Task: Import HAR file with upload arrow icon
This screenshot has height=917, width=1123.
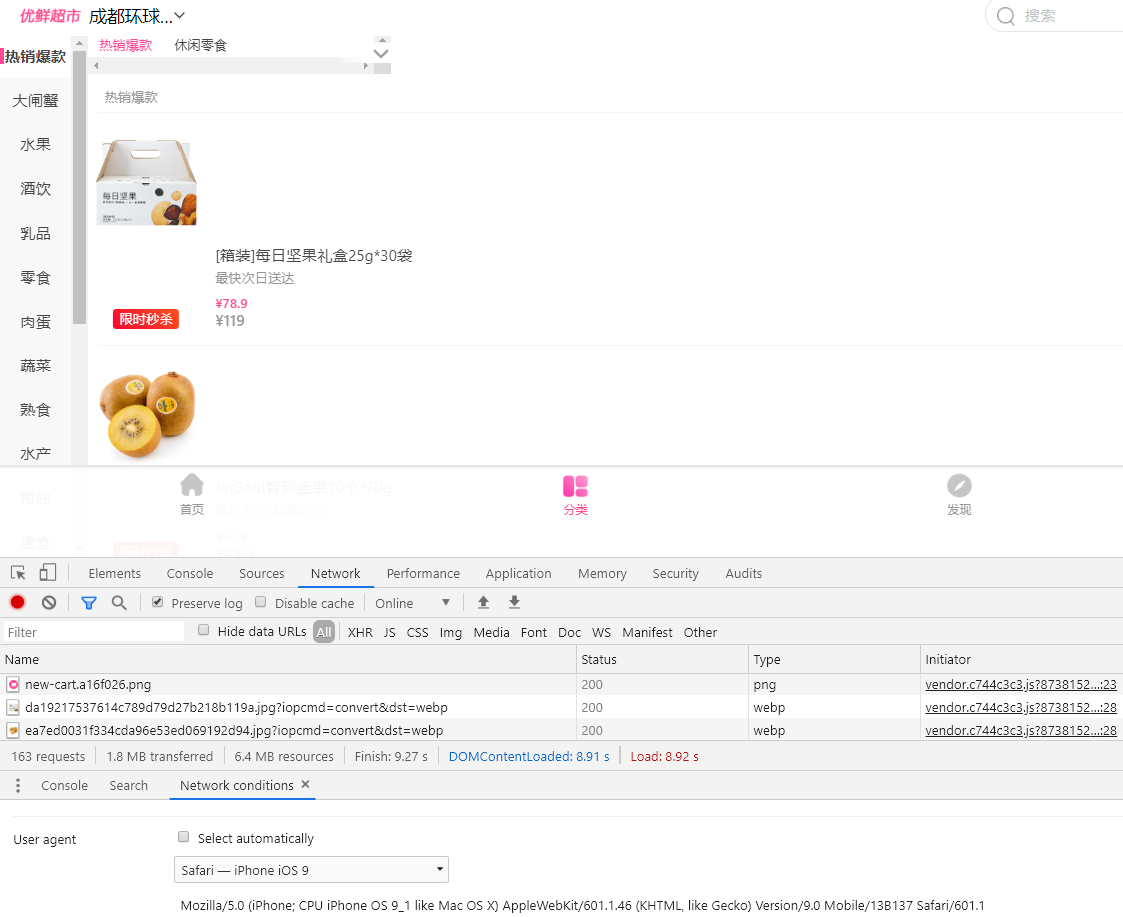Action: point(483,602)
